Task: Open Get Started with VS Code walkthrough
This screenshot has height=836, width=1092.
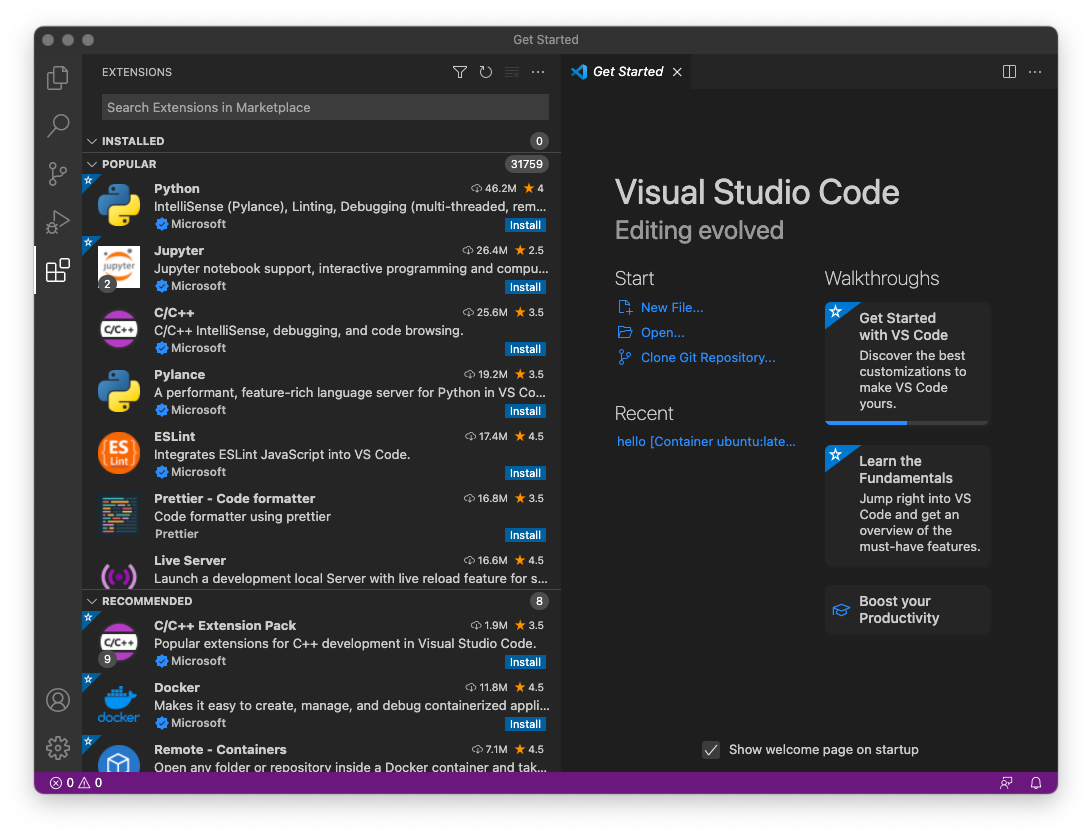Action: pyautogui.click(x=907, y=363)
